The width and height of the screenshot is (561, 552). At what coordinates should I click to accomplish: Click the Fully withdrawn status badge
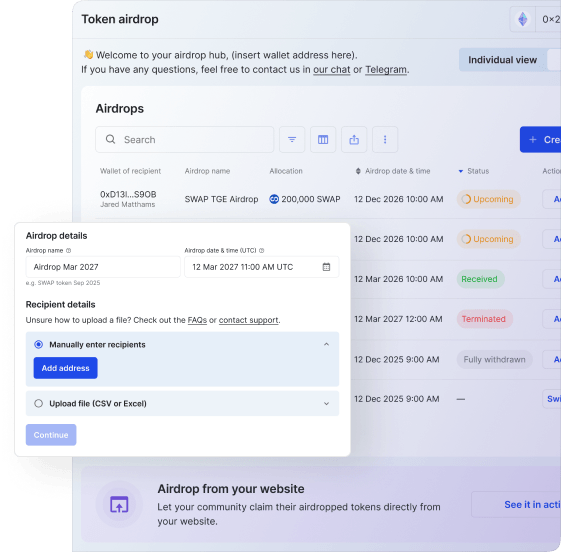tap(494, 359)
